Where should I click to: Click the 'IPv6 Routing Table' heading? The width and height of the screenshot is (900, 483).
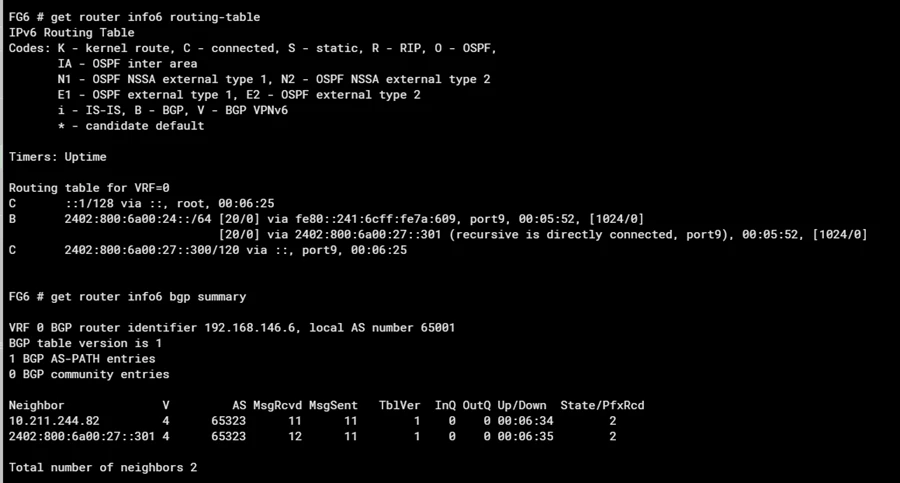(x=71, y=33)
